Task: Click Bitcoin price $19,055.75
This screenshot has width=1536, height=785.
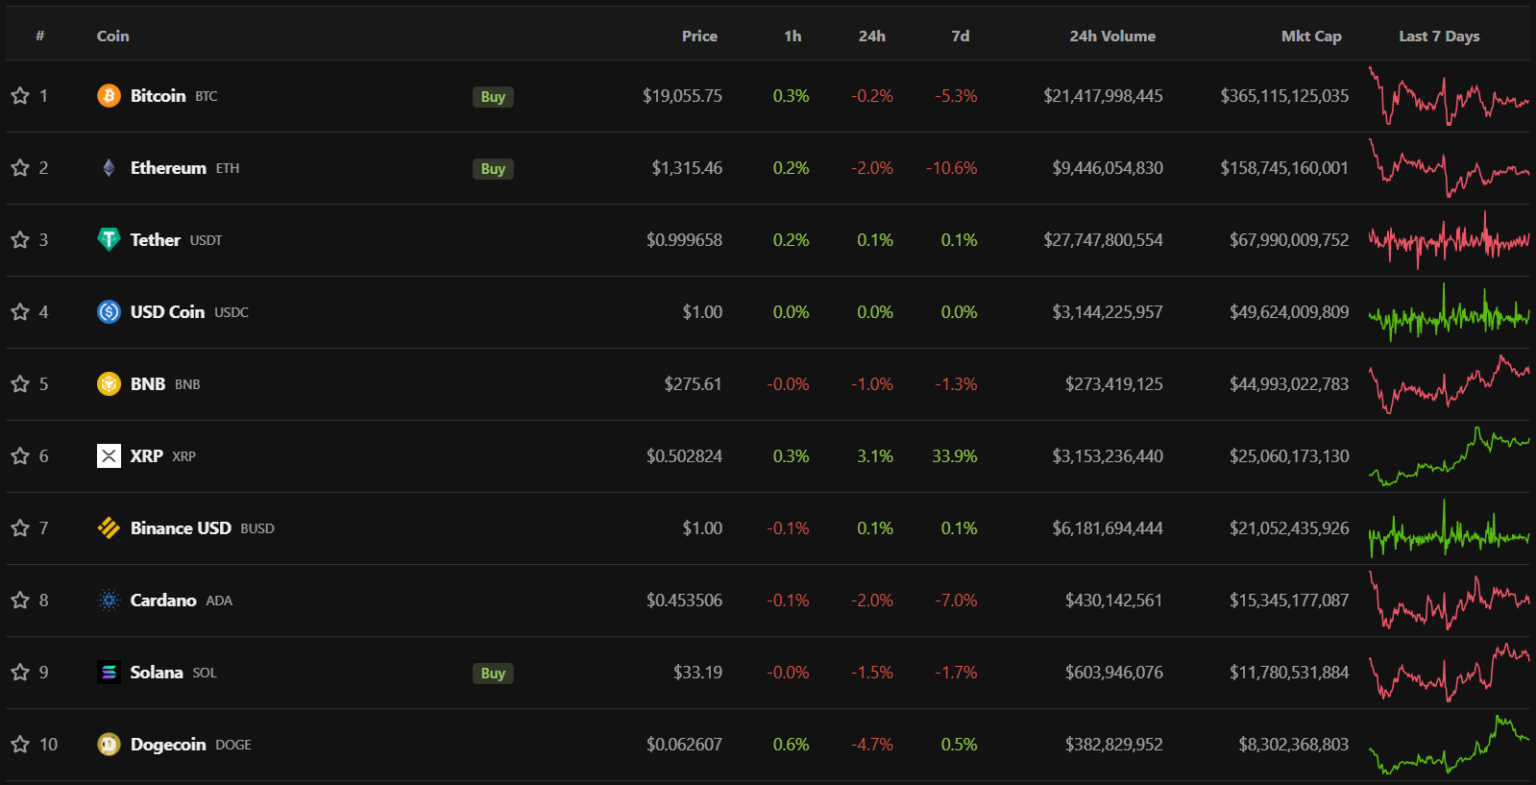Action: [682, 96]
